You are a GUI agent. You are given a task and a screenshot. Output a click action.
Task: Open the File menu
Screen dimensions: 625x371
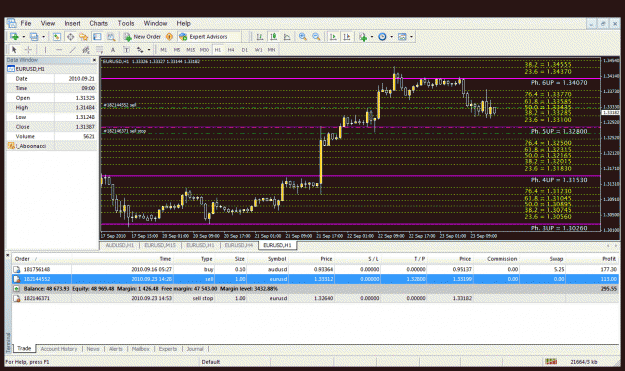[x=26, y=23]
